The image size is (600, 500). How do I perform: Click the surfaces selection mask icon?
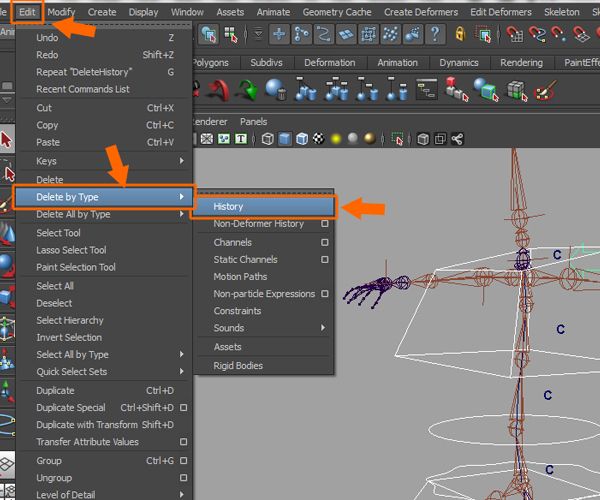346,35
